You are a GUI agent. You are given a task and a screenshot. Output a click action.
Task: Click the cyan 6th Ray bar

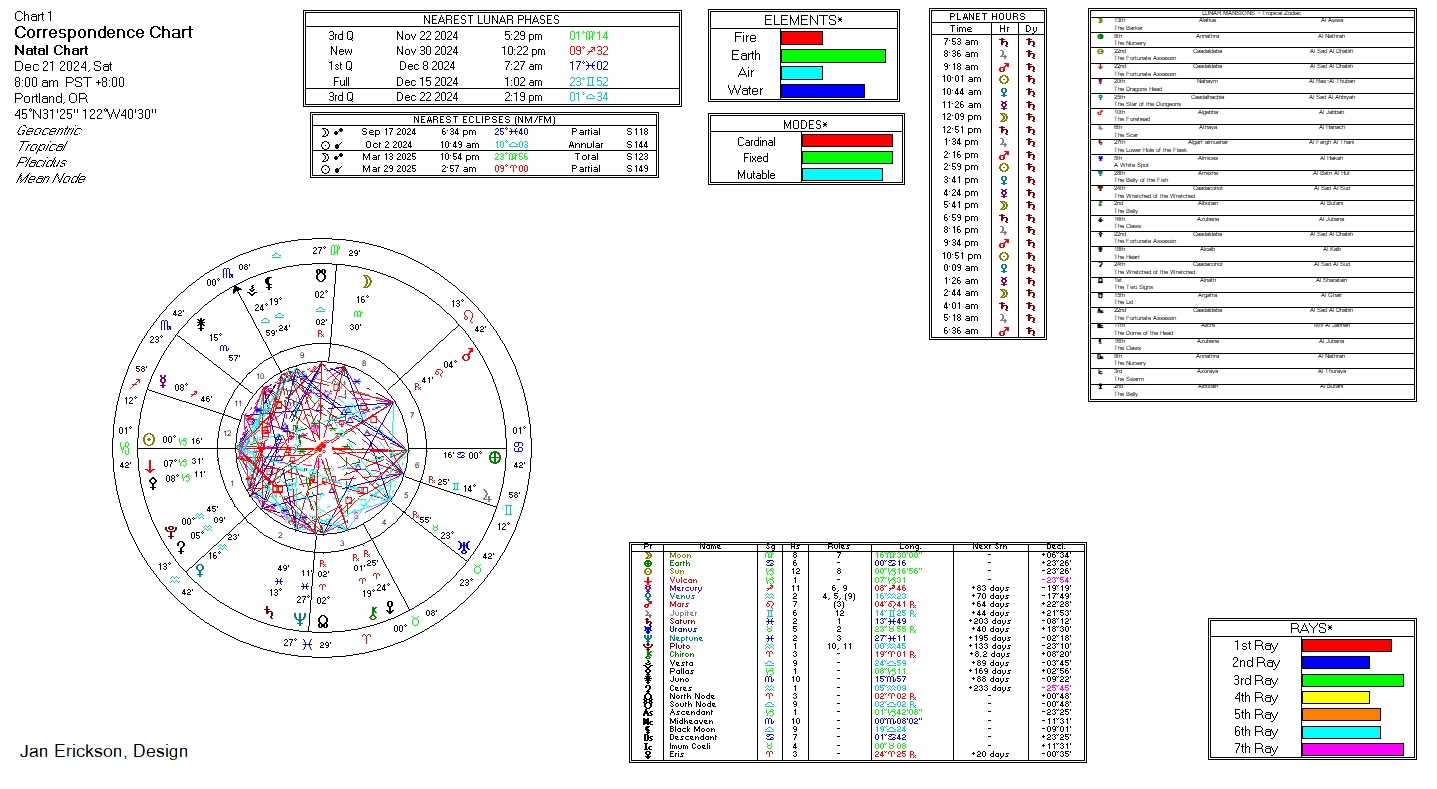1341,732
